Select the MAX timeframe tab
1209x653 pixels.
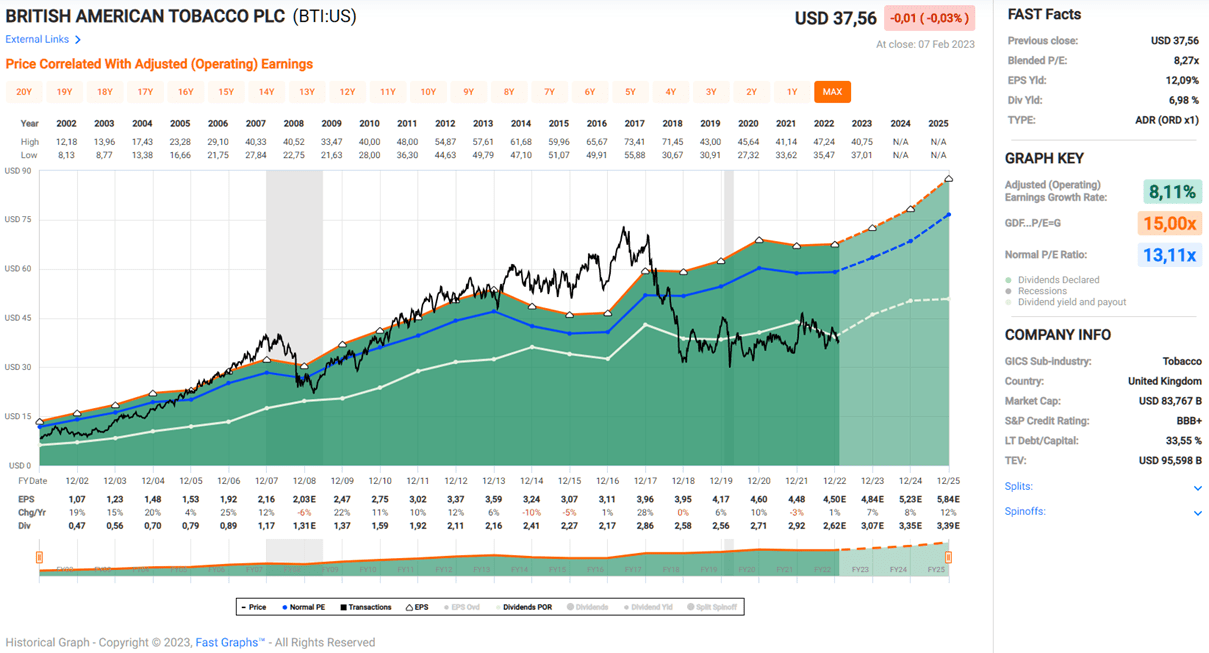832,91
